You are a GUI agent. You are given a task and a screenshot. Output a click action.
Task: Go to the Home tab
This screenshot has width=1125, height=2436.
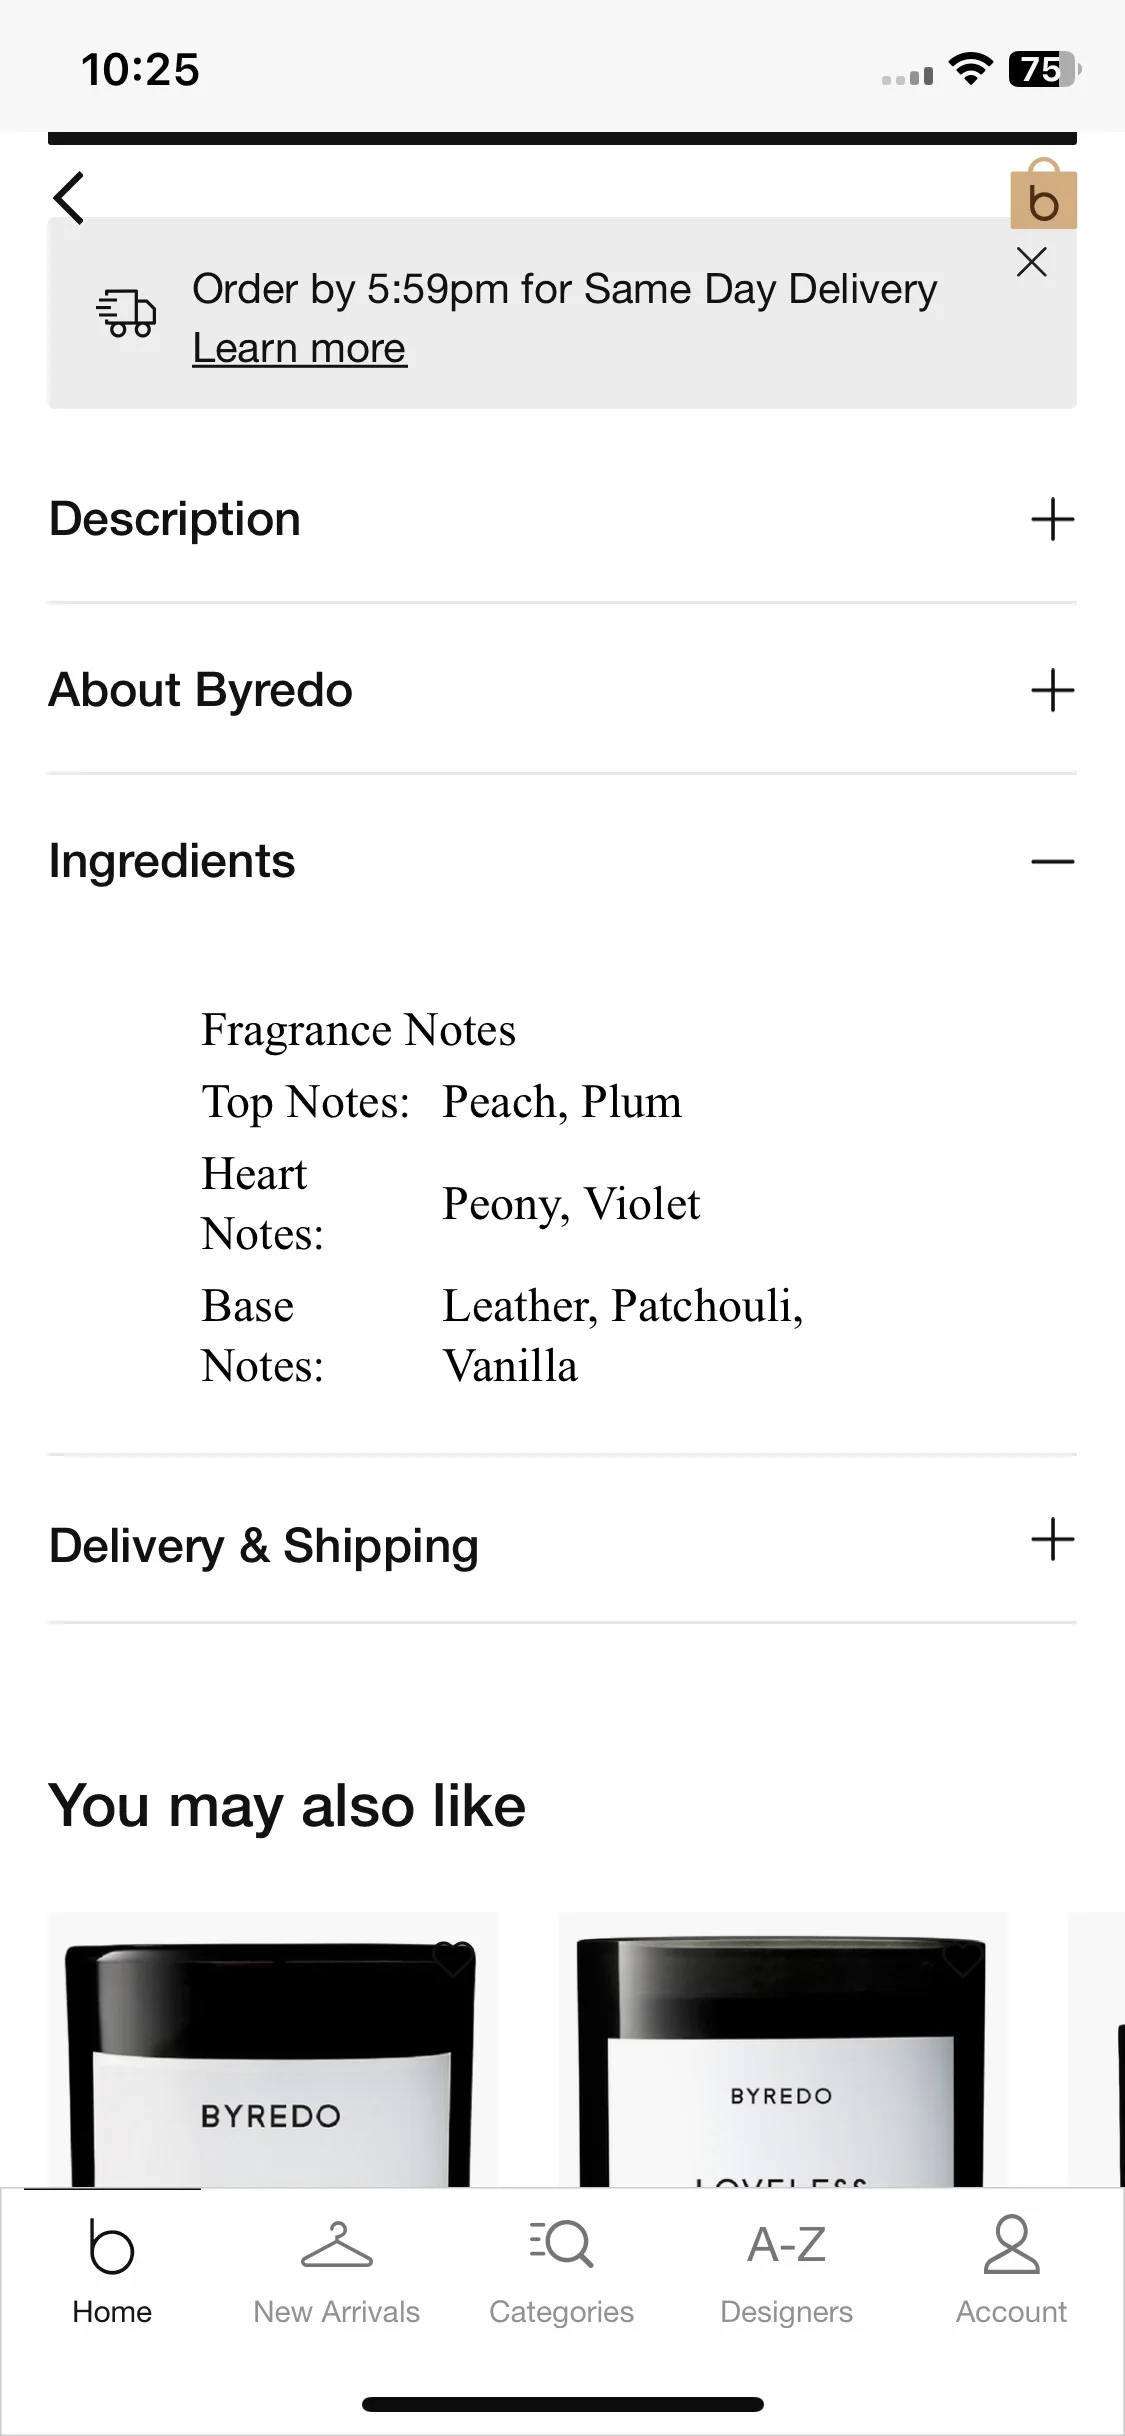pos(112,2272)
